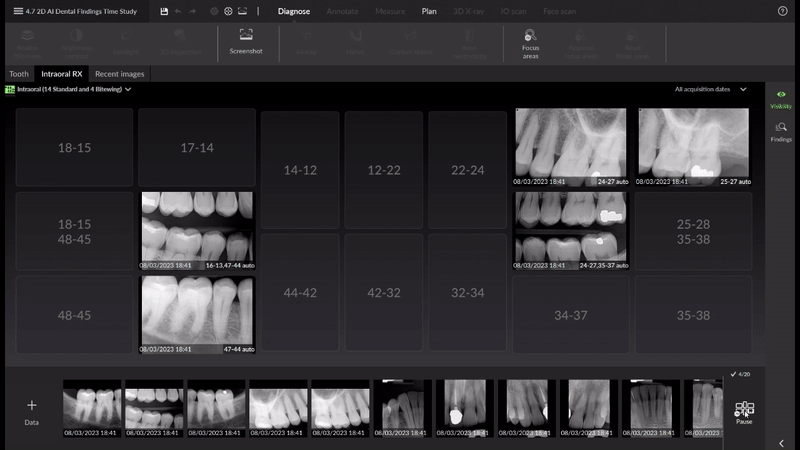Click the bottom-row empty 35-38 slot

tap(693, 315)
